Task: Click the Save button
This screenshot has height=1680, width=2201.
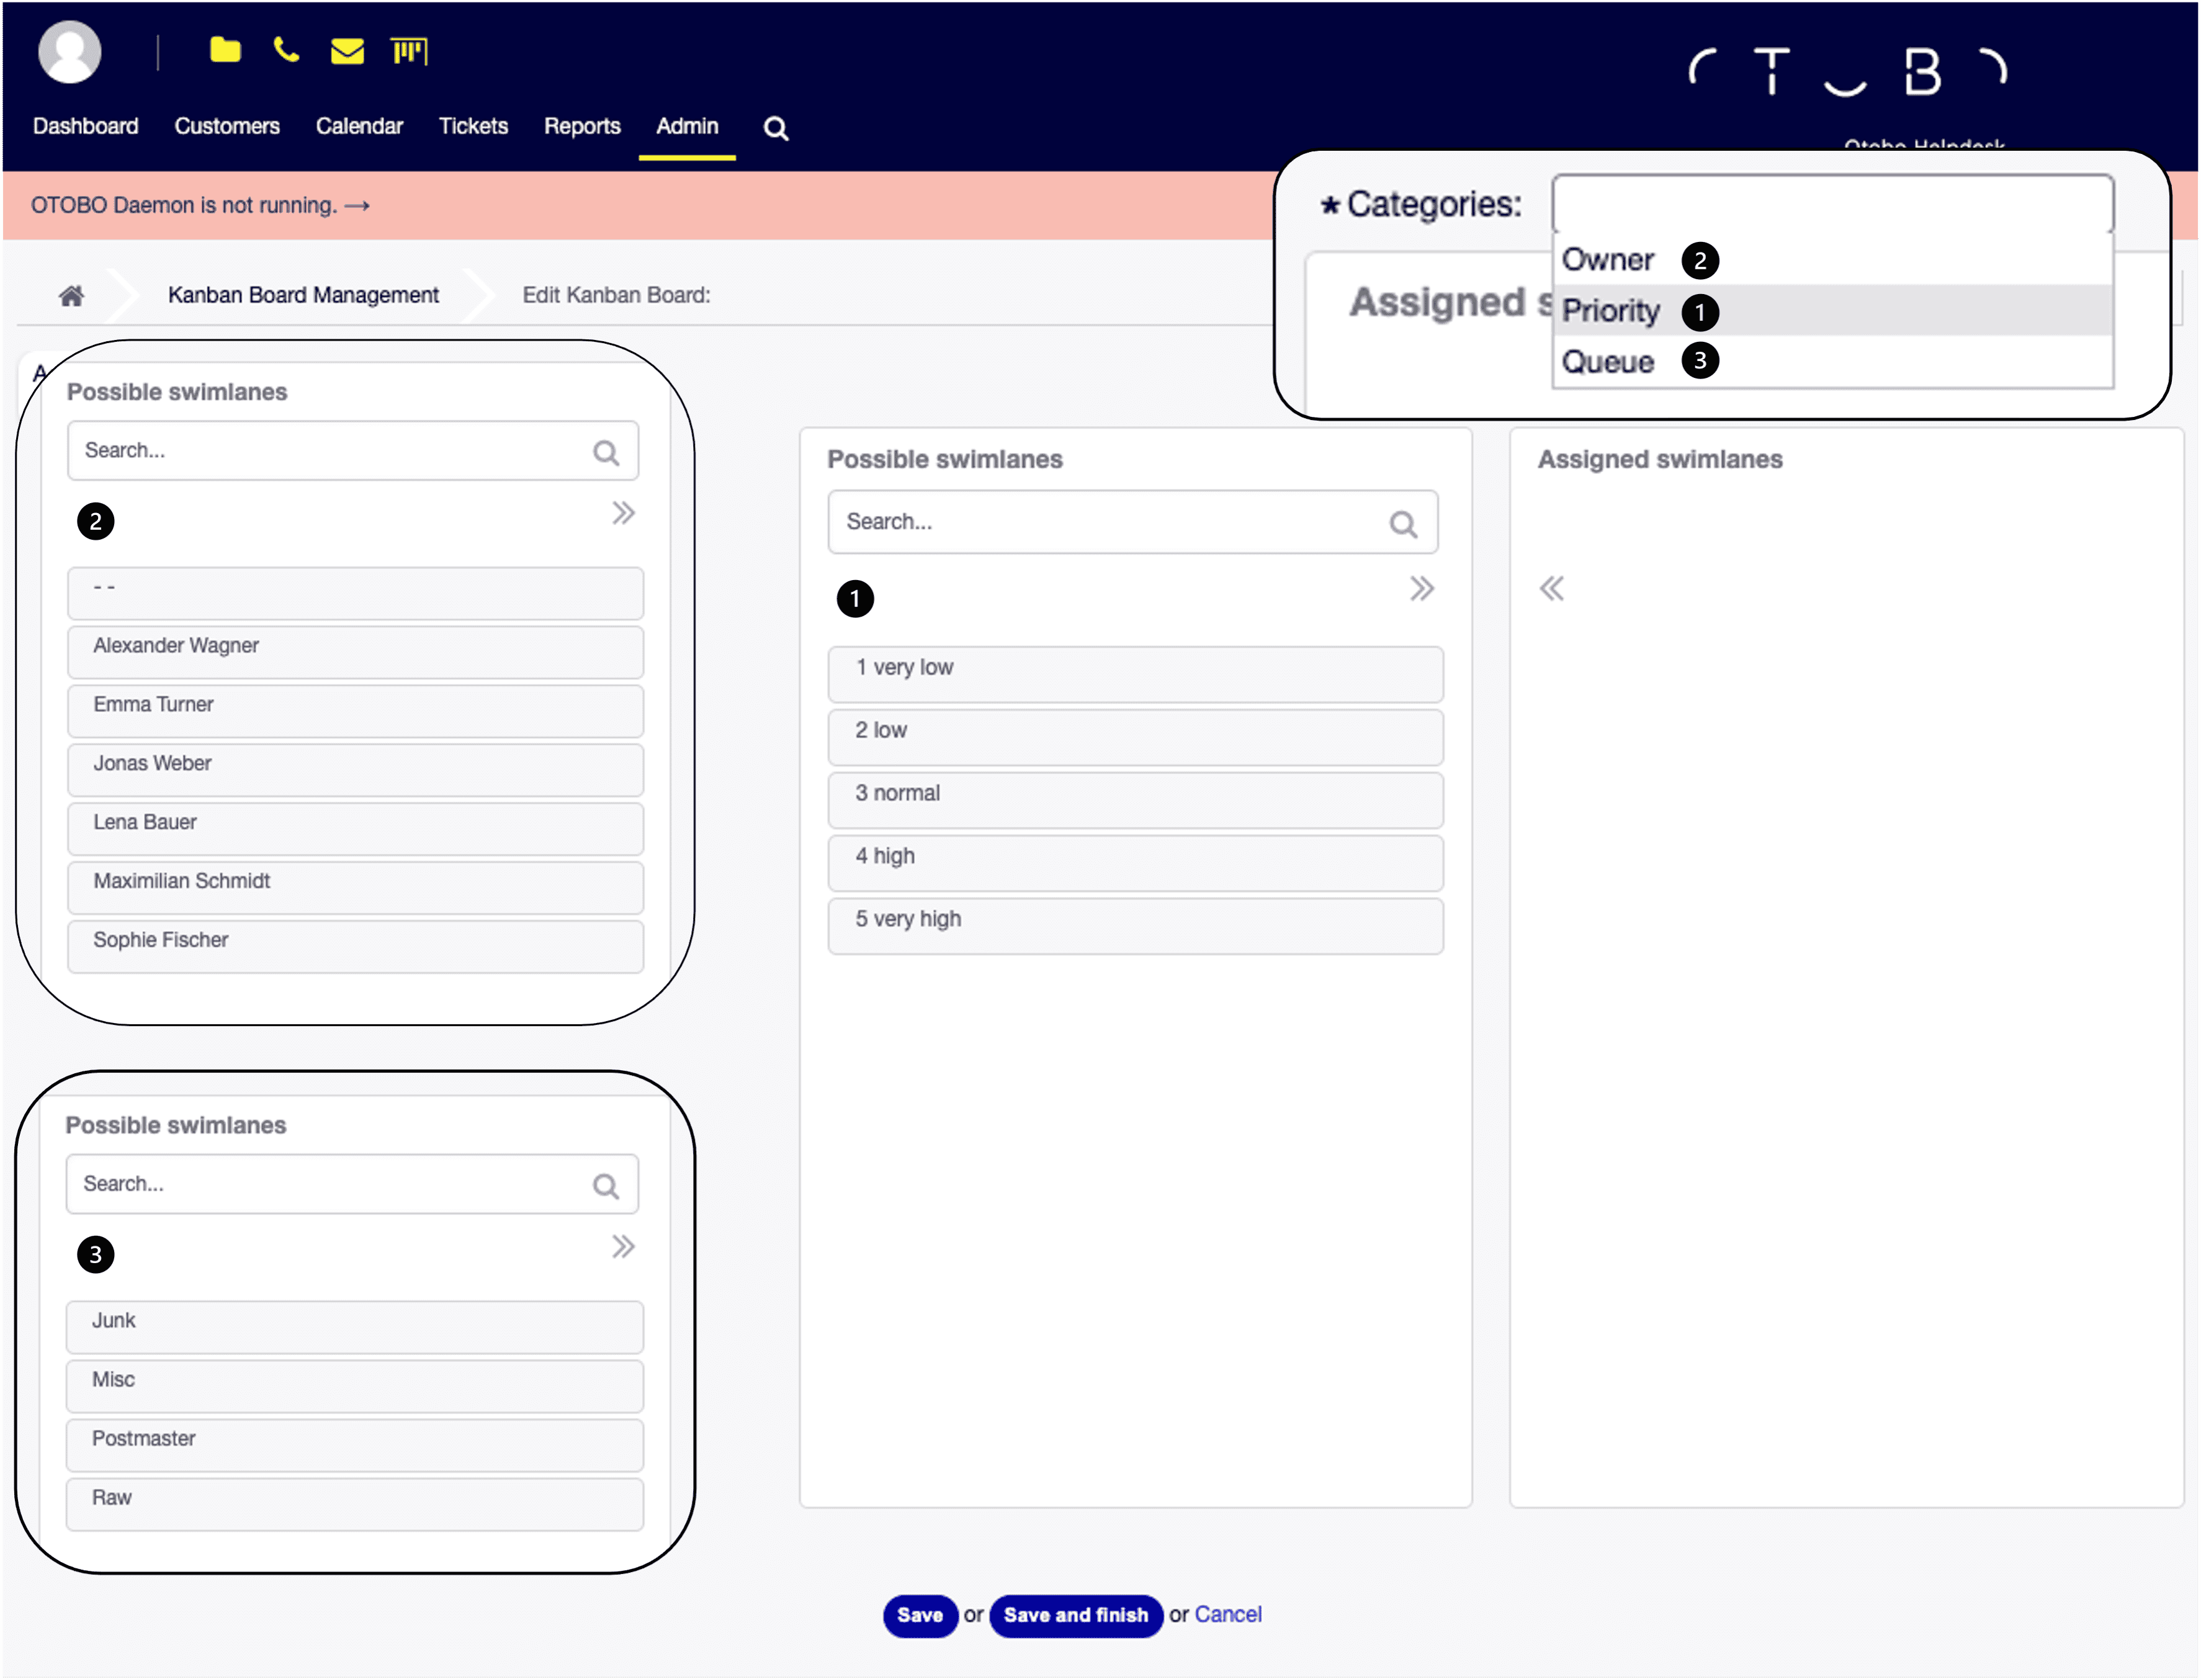Action: tap(920, 1615)
